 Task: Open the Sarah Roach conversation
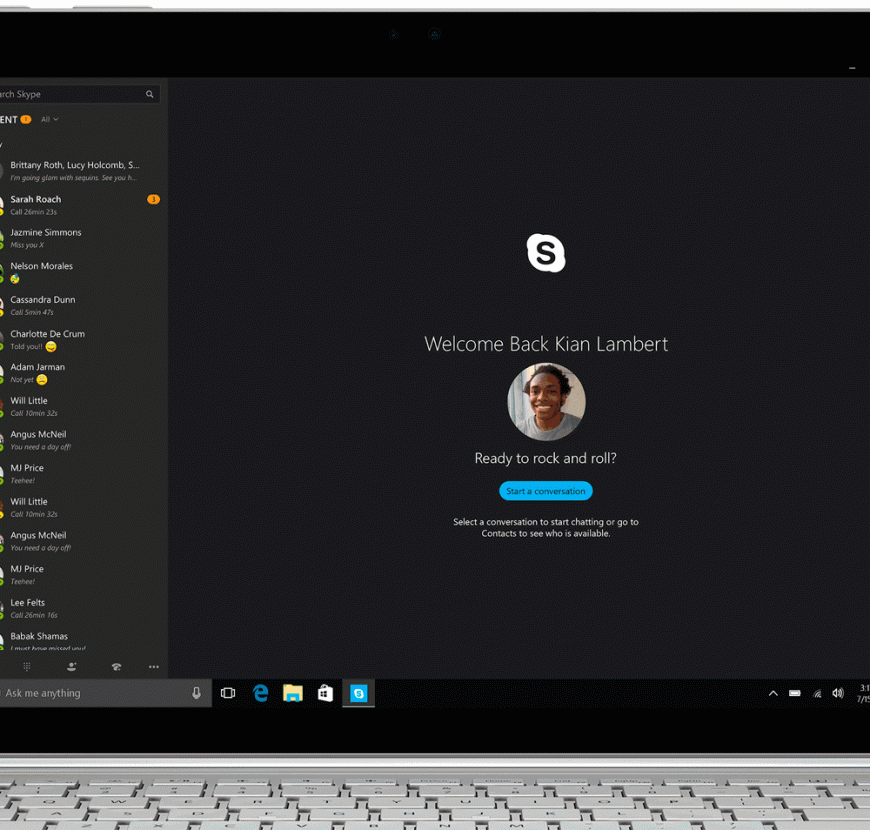click(83, 205)
